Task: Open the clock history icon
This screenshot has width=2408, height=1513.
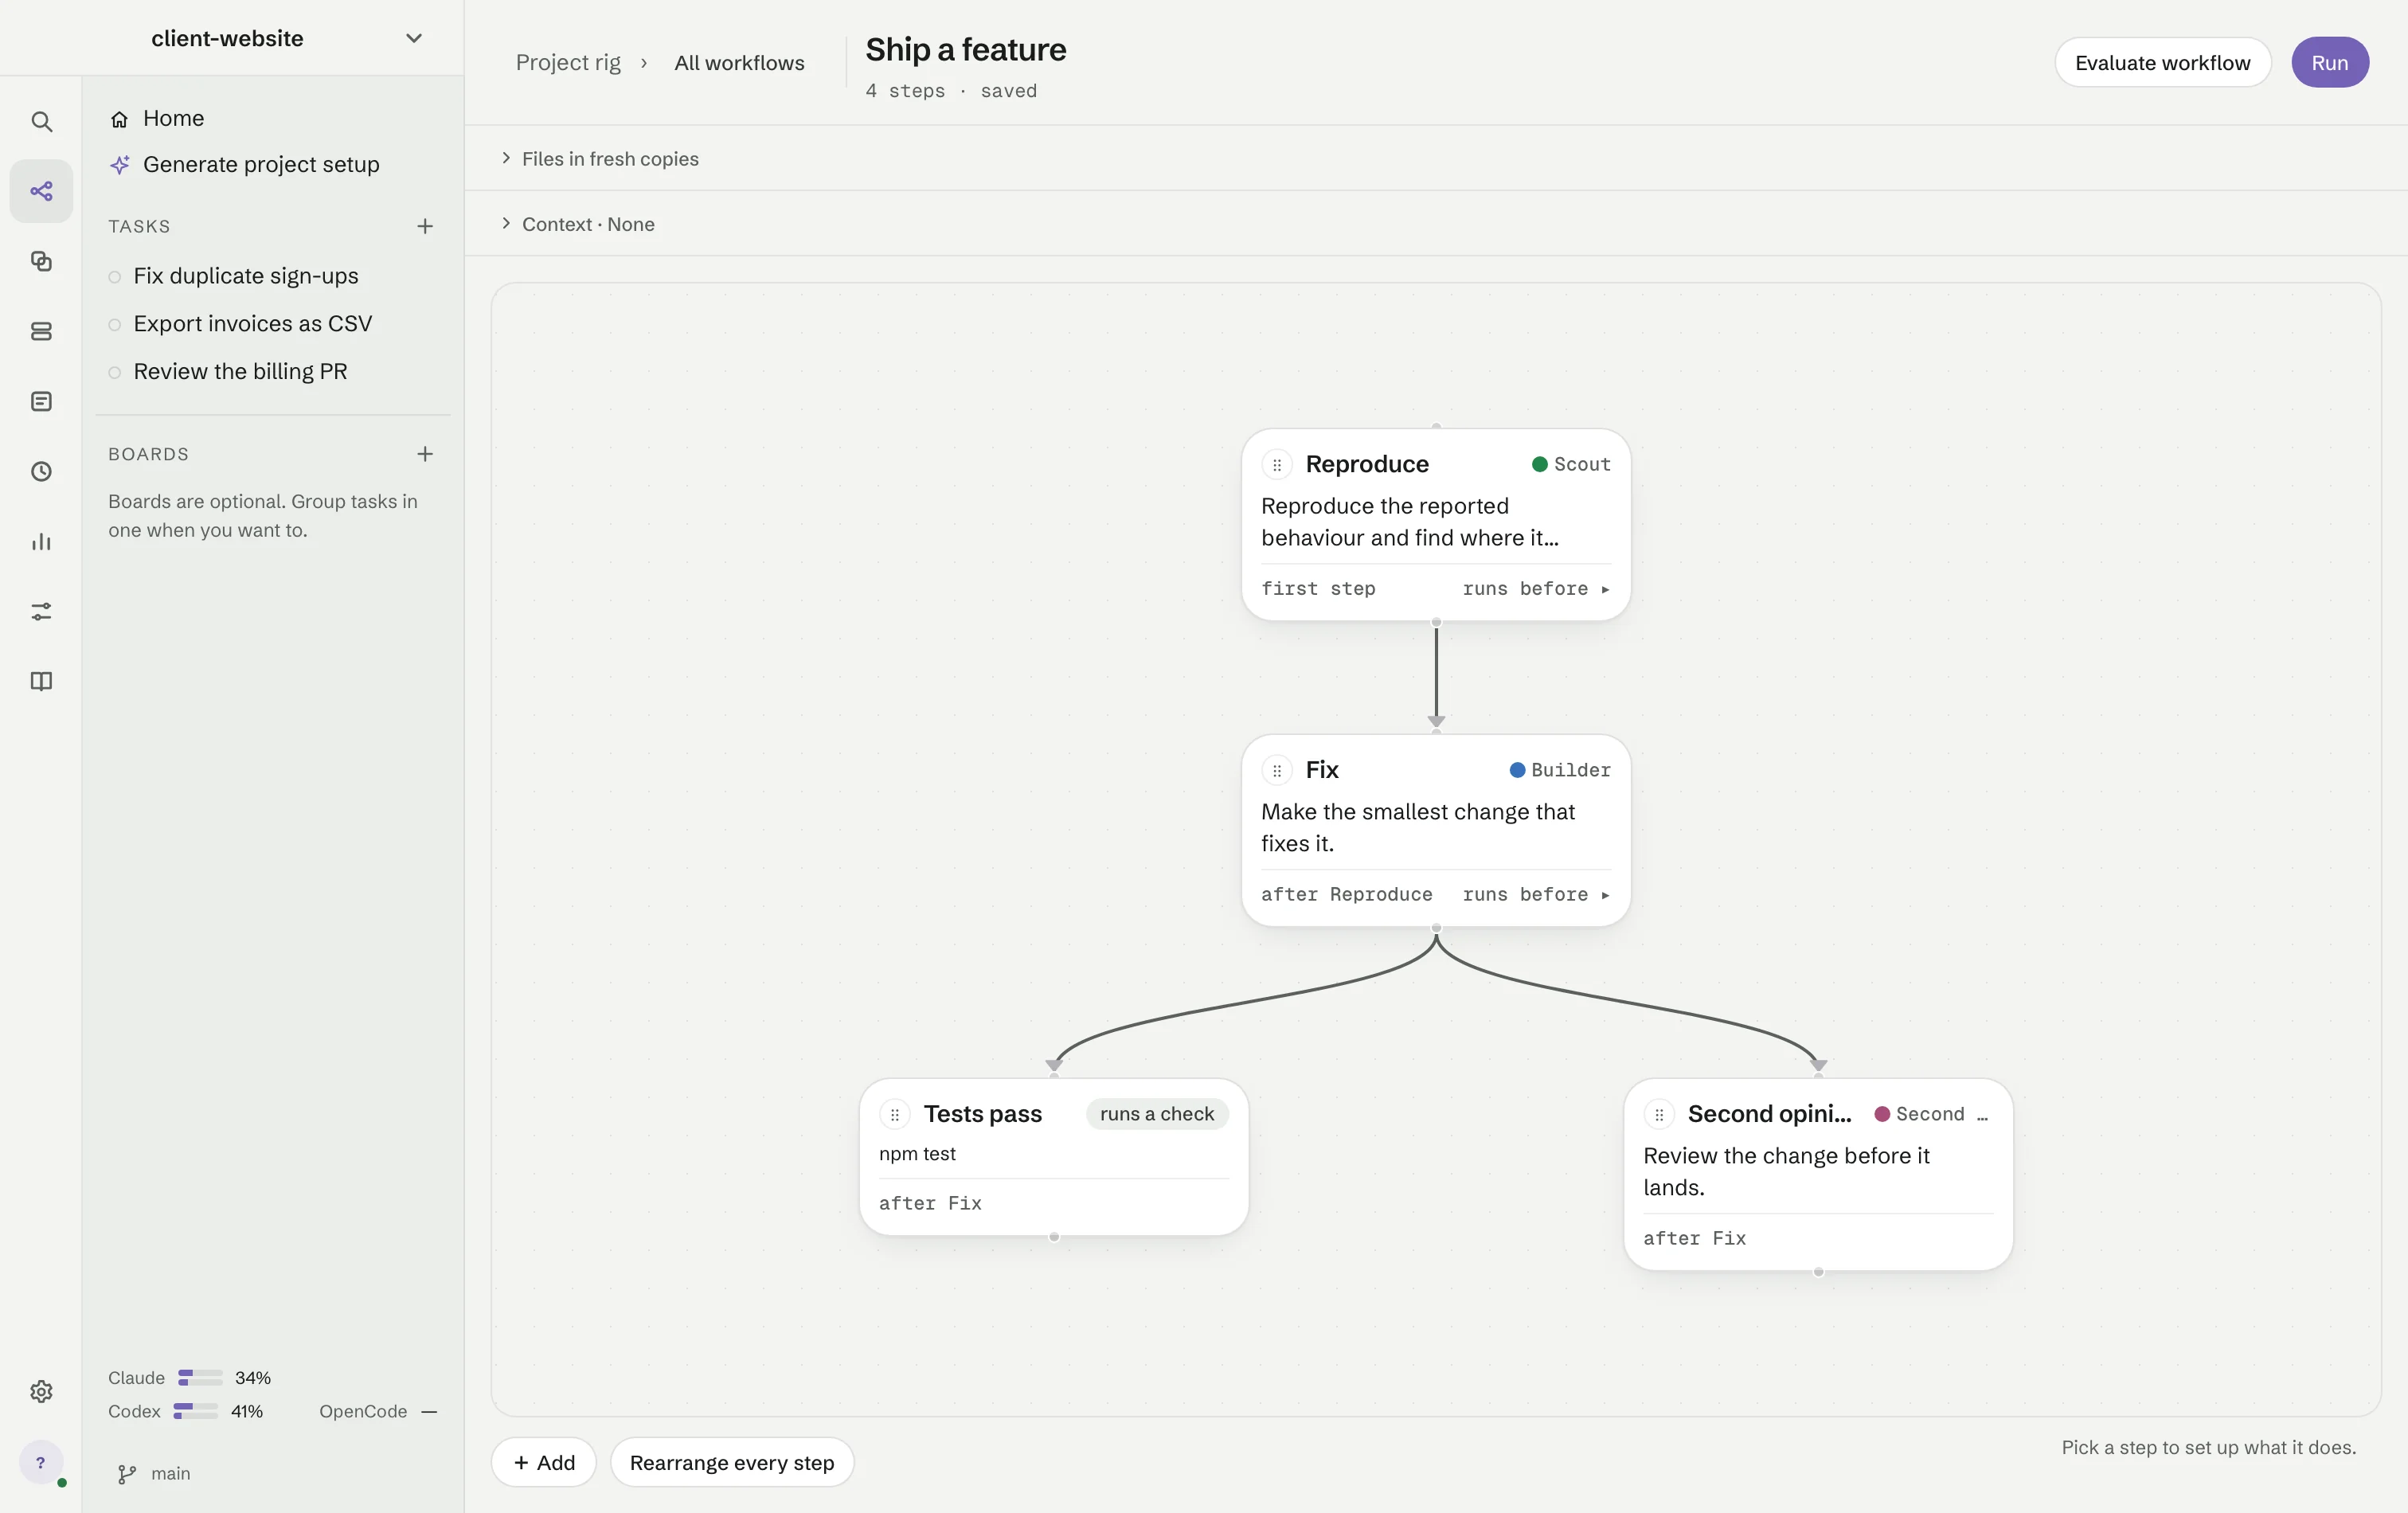Action: [x=41, y=471]
